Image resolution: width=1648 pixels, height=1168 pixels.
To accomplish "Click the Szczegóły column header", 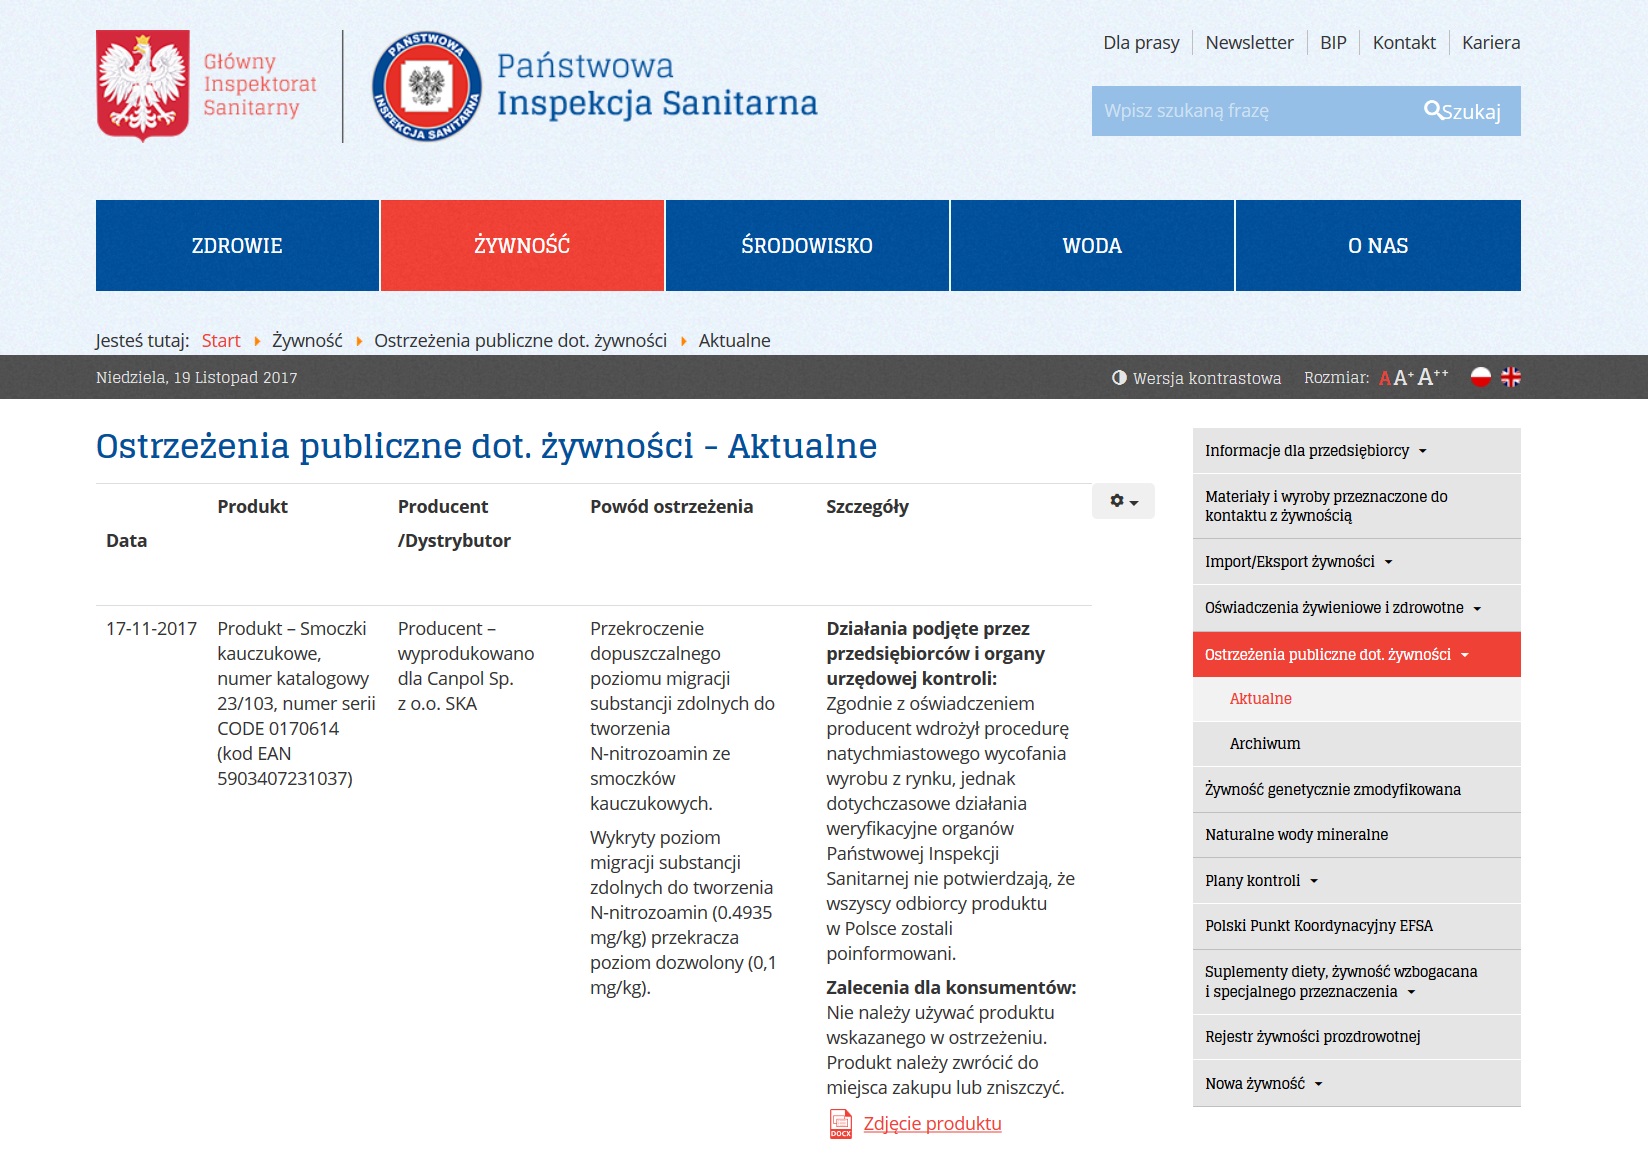I will coord(867,507).
